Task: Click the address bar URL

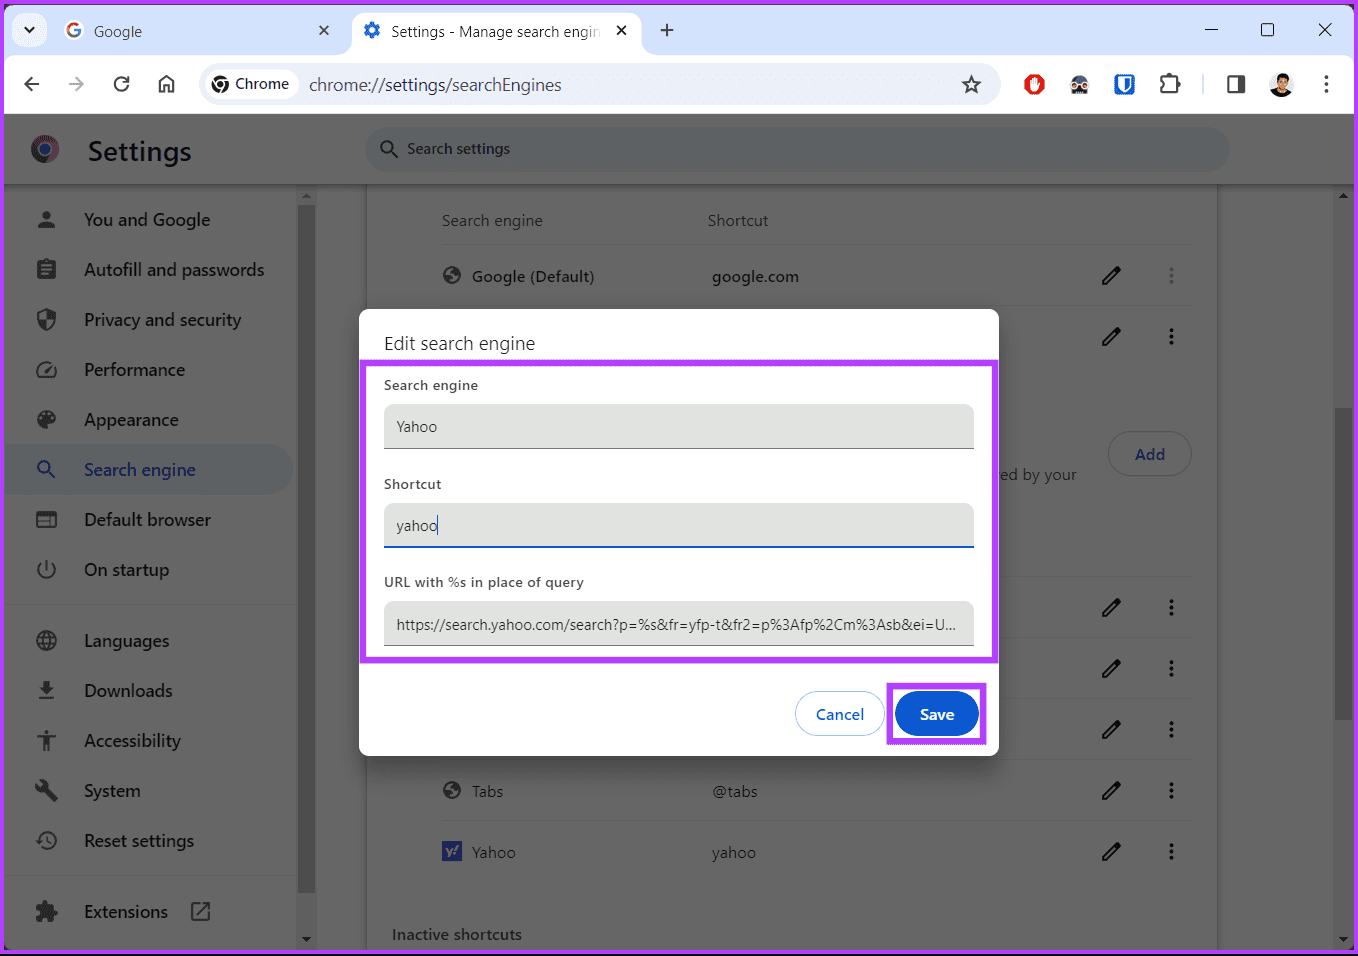Action: pyautogui.click(x=435, y=85)
